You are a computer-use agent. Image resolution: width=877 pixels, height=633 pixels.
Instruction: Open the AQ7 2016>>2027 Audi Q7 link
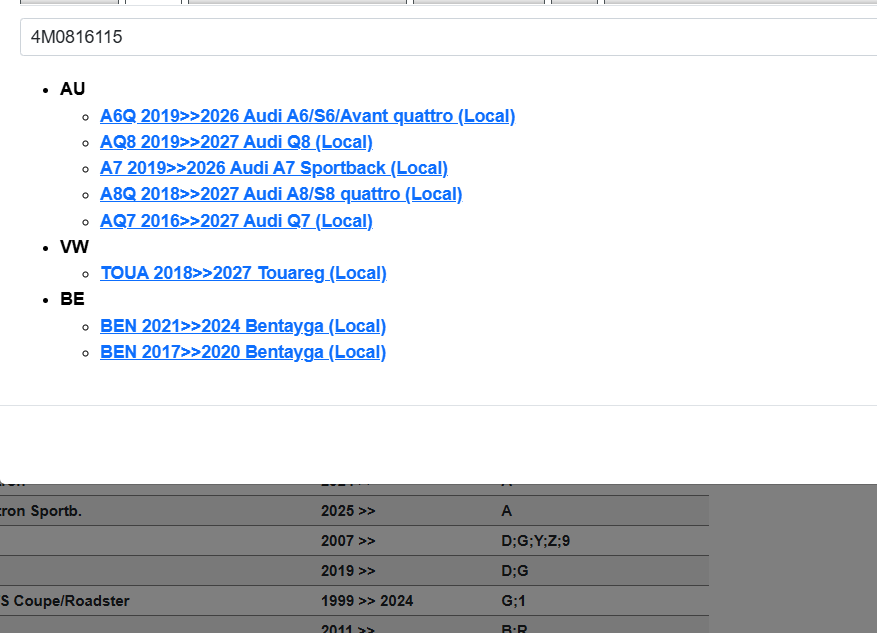pyautogui.click(x=236, y=220)
